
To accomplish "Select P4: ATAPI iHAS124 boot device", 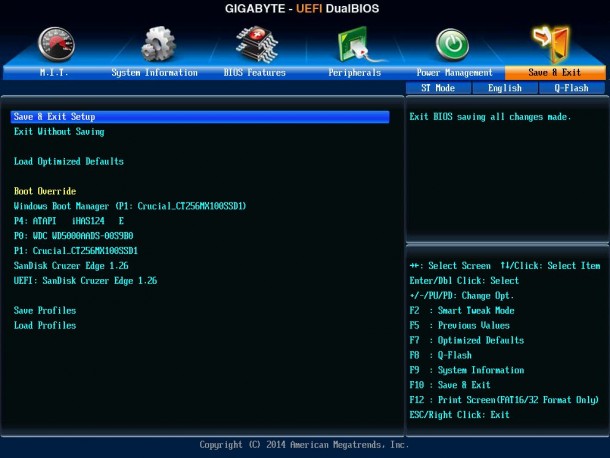I will click(x=68, y=221).
